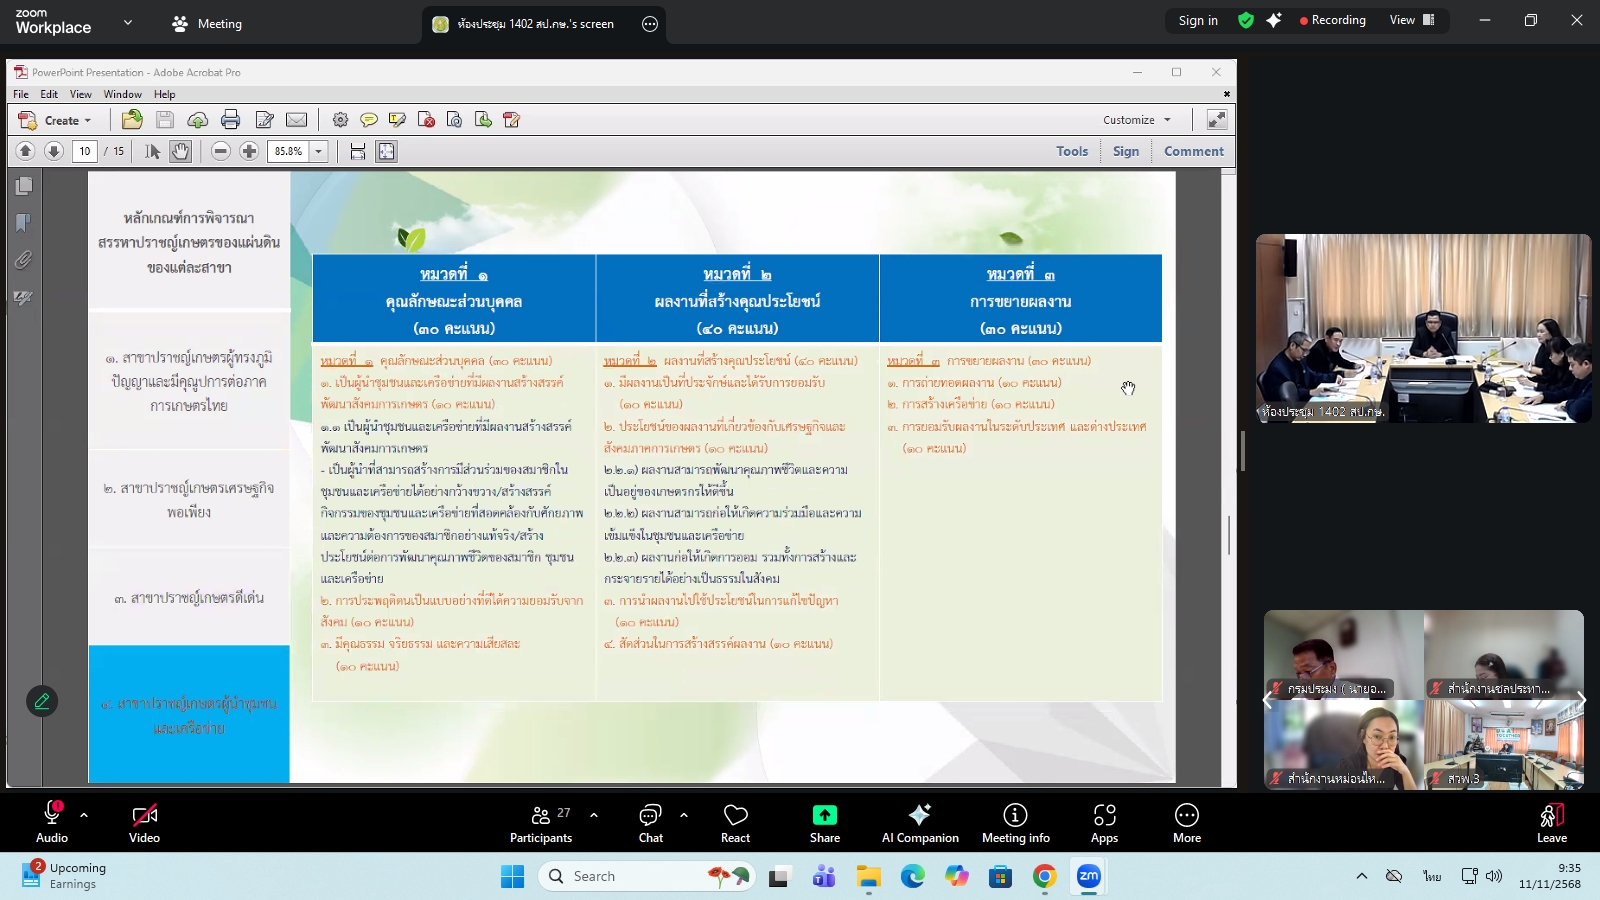Open the Attachments panel with the paperclip icon
The width and height of the screenshot is (1600, 900).
[22, 259]
